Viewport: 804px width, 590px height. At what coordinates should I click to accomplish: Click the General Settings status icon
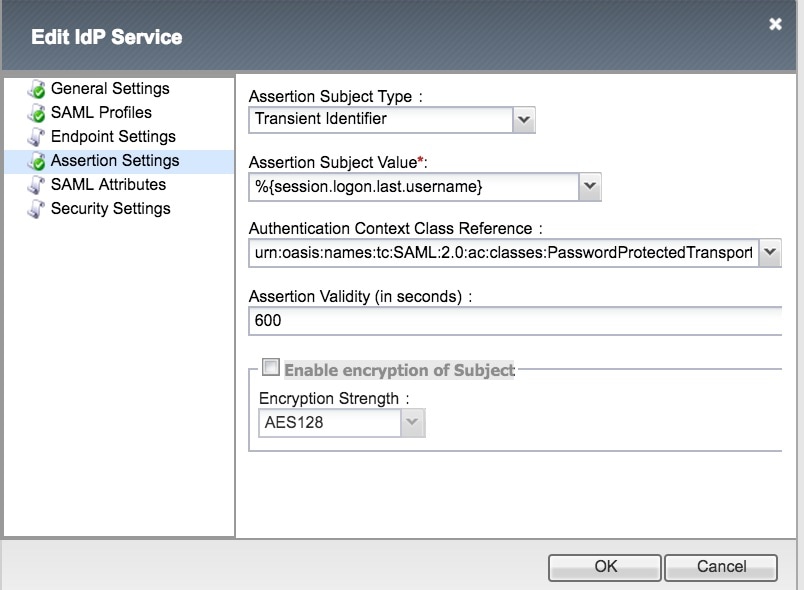tap(36, 89)
